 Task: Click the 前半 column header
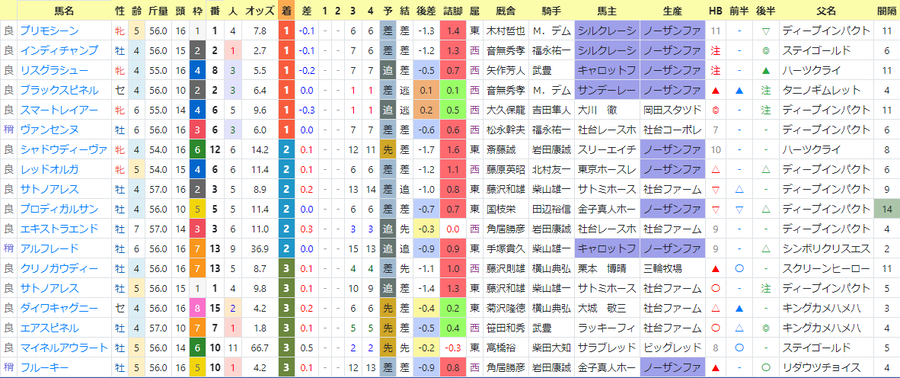(740, 11)
